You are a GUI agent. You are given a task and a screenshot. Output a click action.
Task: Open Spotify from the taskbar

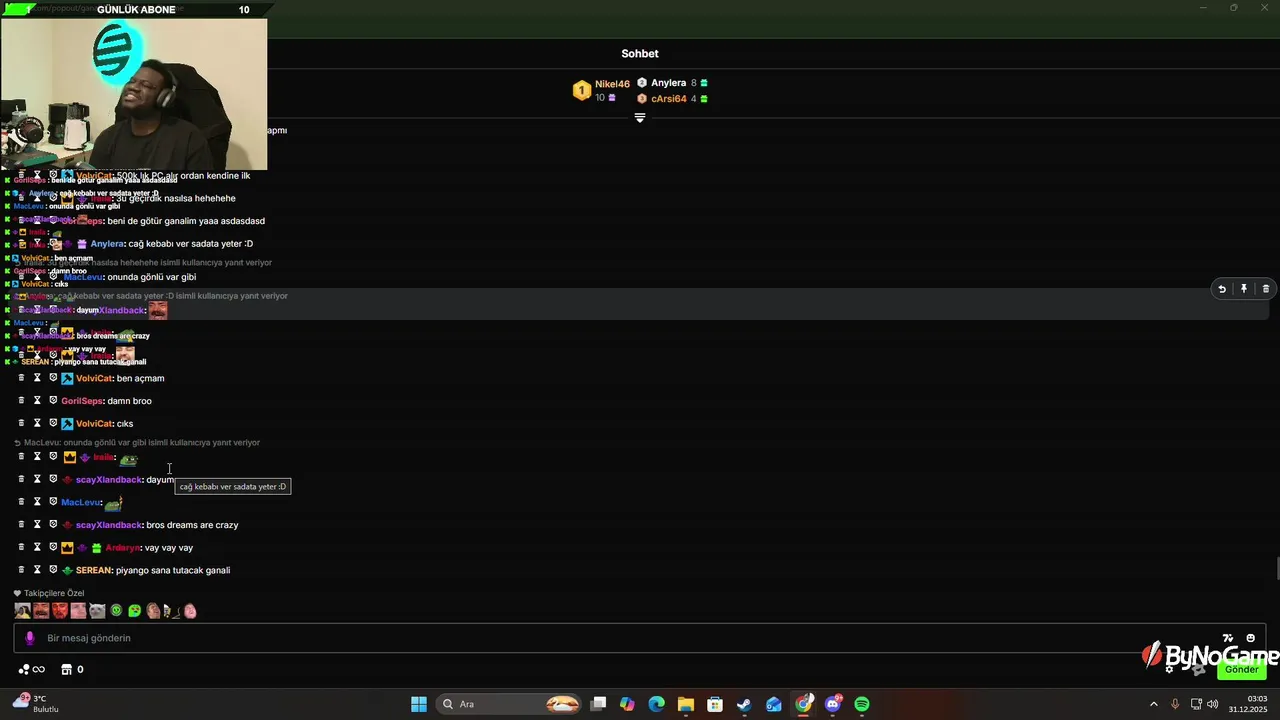point(862,704)
